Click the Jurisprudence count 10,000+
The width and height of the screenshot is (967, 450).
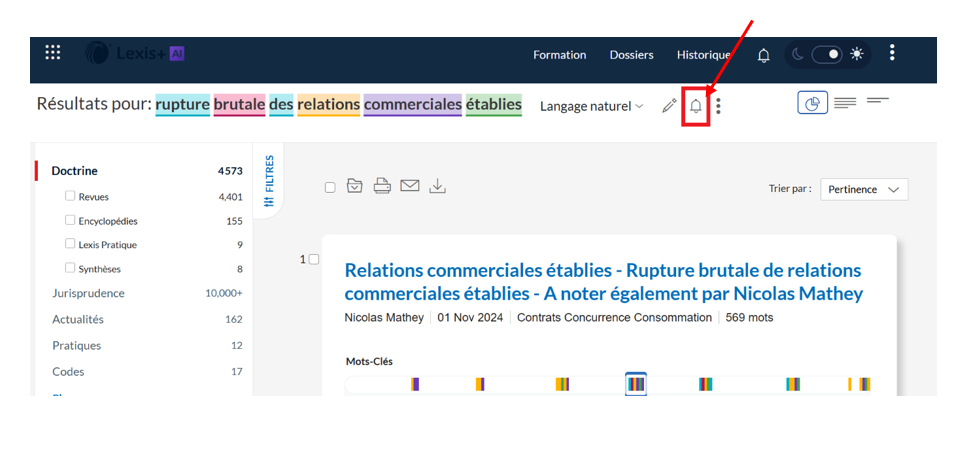click(x=224, y=293)
